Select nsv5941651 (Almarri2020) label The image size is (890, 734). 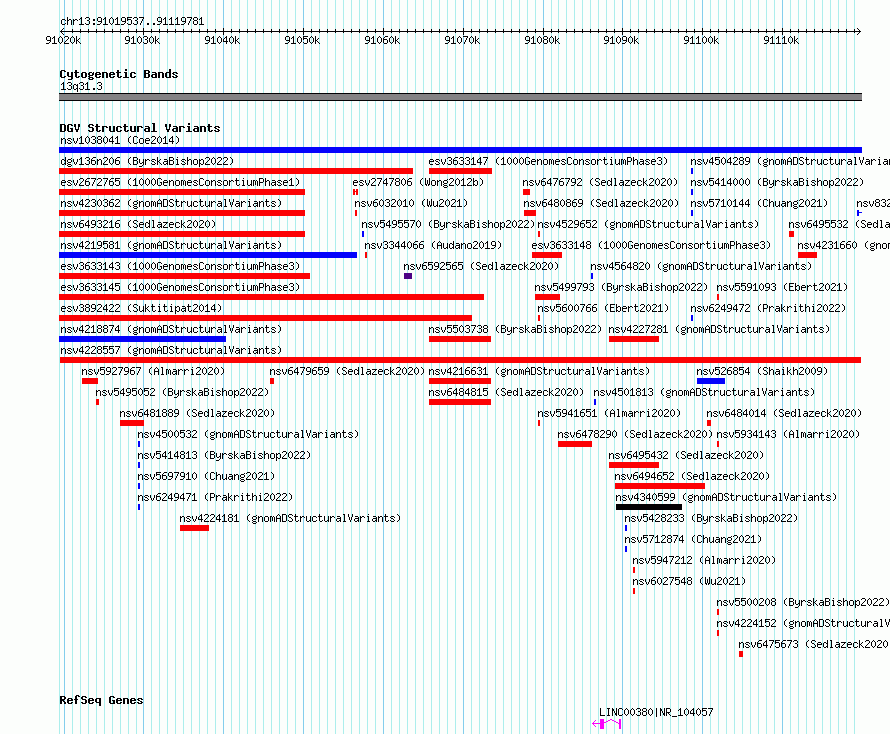[x=609, y=413]
